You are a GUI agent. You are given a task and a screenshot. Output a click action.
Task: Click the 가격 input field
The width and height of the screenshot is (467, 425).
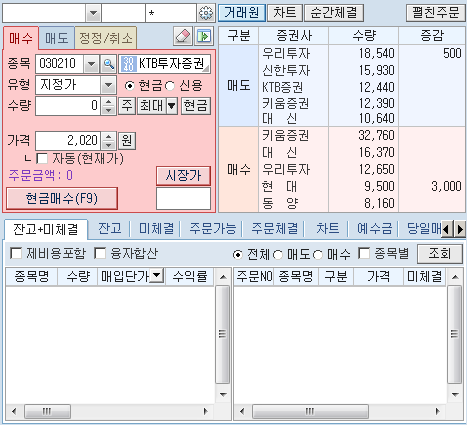pos(68,141)
